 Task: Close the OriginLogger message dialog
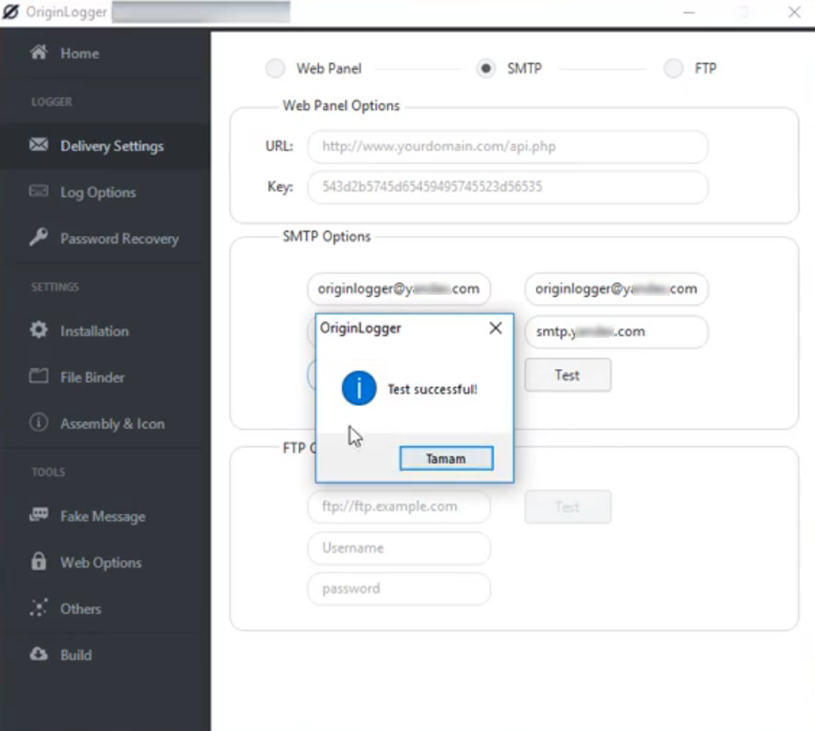pos(495,328)
